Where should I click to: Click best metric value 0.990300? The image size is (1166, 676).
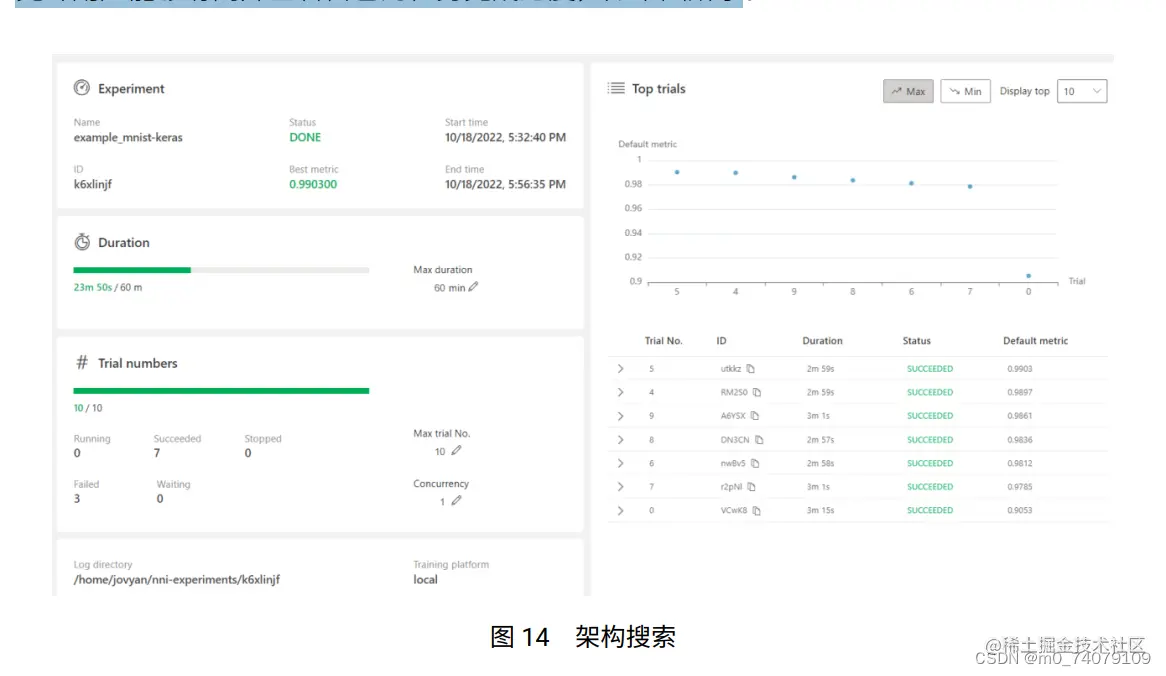click(x=313, y=184)
